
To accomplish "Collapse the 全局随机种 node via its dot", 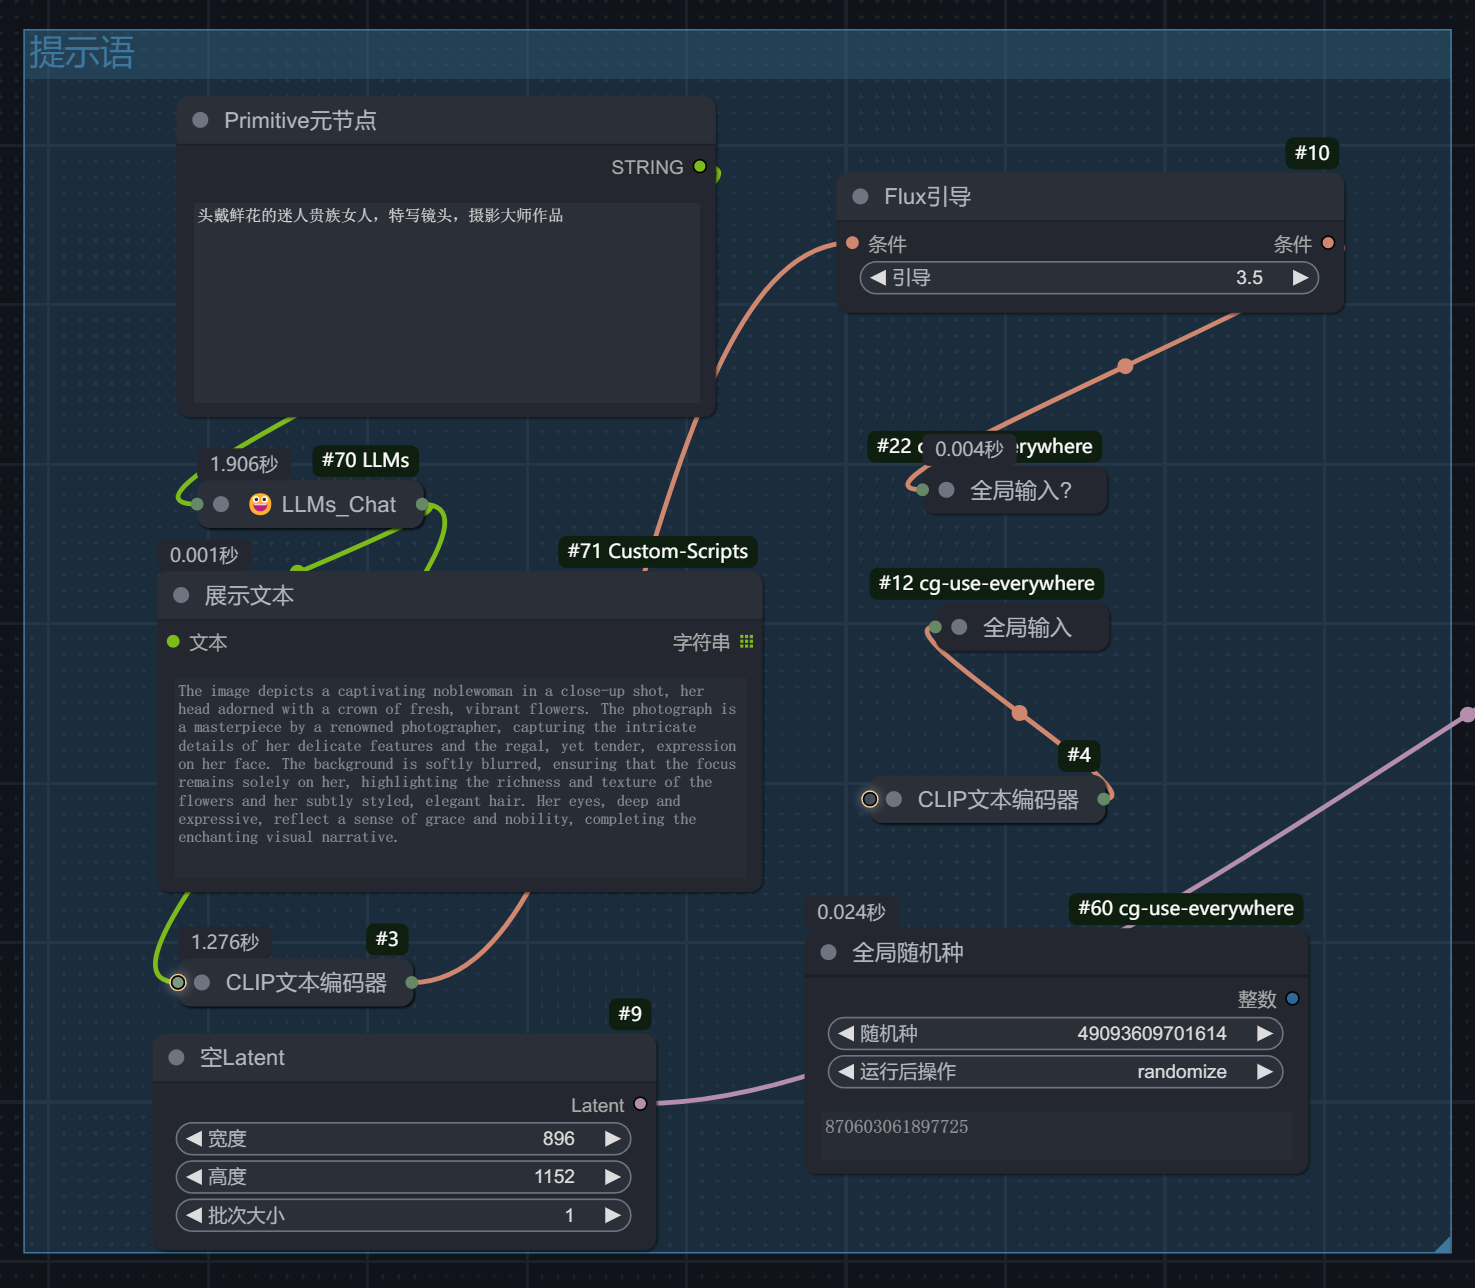I will [x=828, y=952].
